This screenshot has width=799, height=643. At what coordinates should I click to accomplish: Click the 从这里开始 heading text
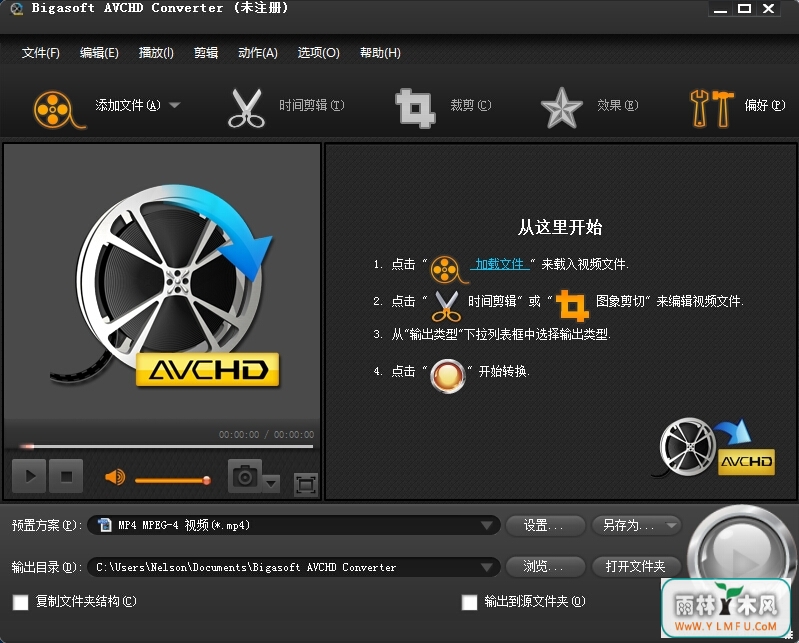pyautogui.click(x=560, y=227)
